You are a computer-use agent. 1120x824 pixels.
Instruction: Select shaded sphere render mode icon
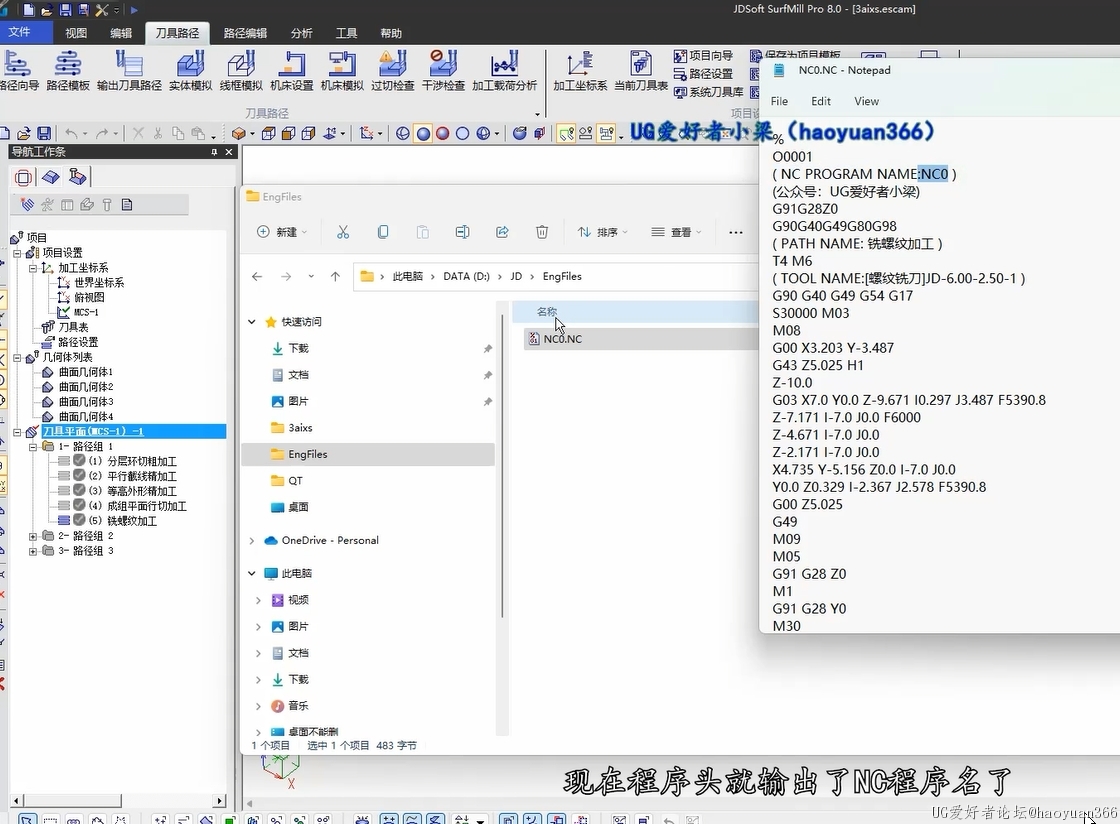pyautogui.click(x=424, y=134)
